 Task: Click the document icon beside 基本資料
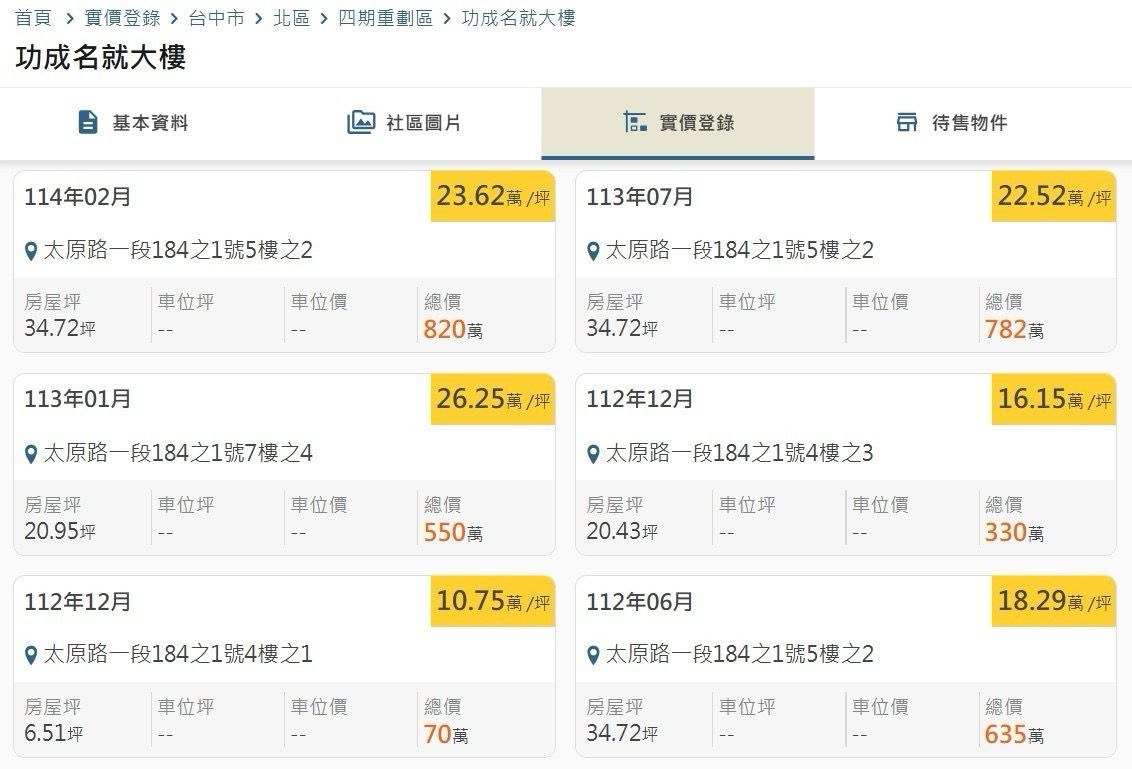88,122
